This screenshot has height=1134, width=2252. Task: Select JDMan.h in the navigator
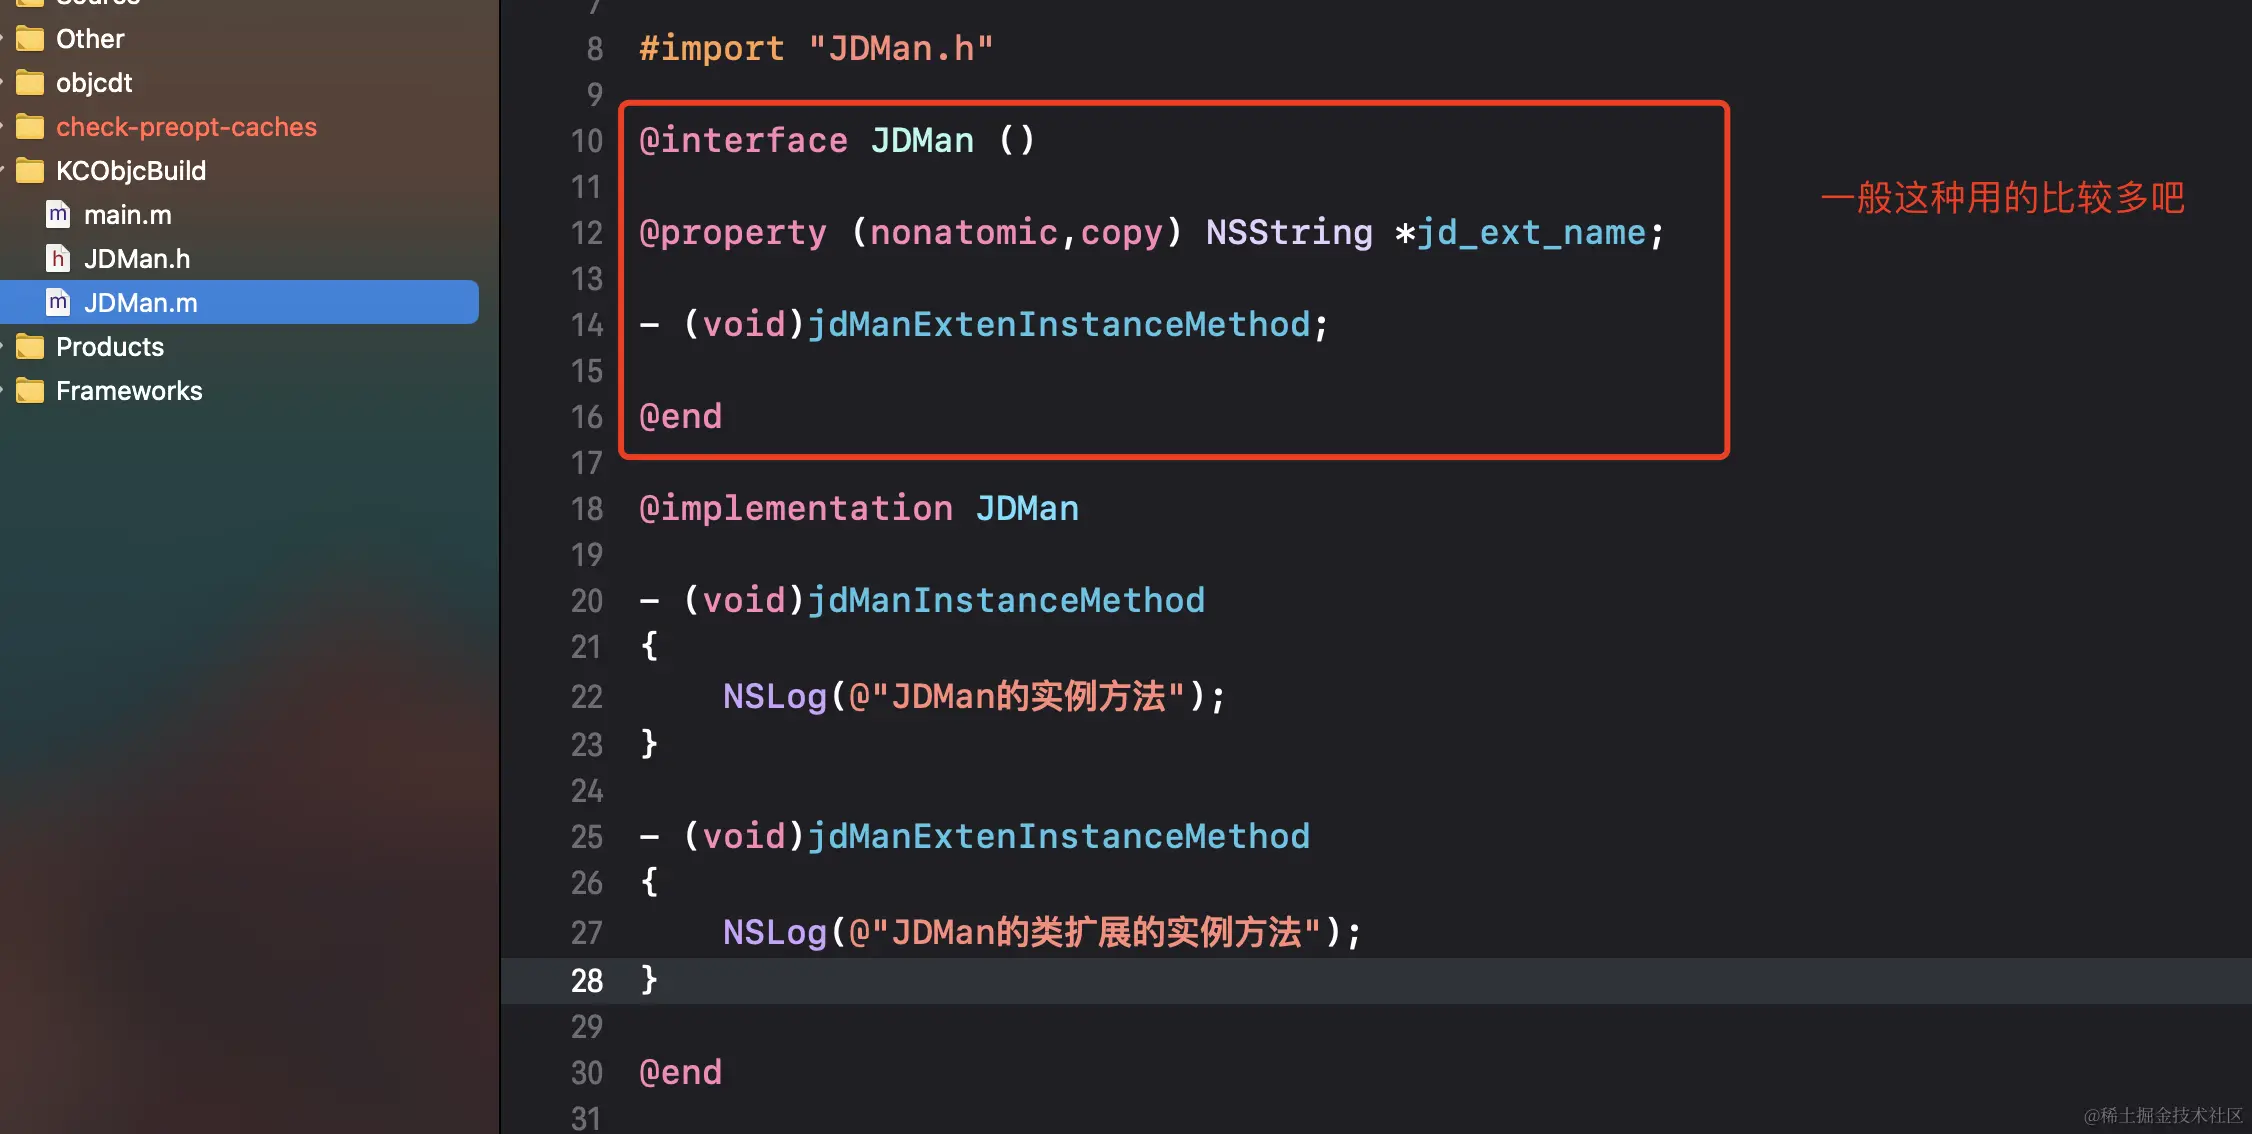point(137,258)
